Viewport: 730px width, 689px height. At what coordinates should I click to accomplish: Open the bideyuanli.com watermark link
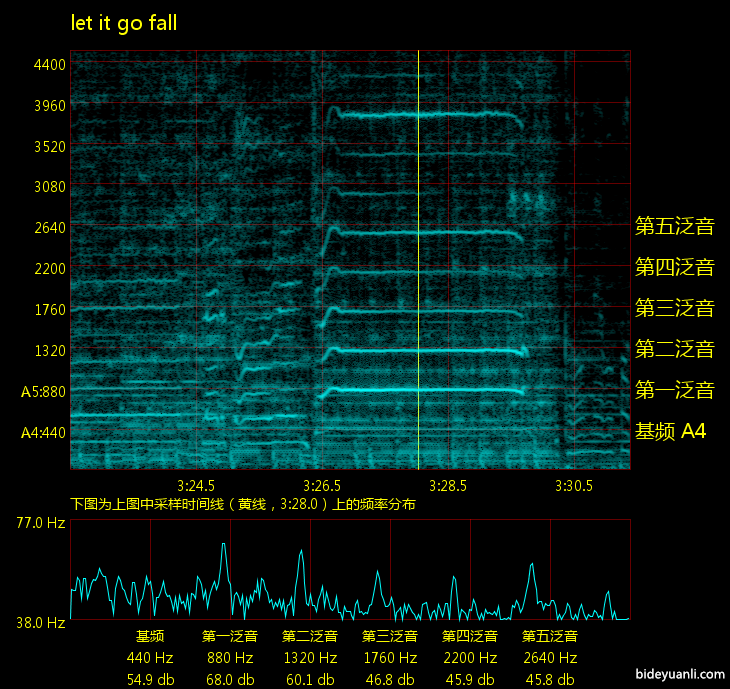[677, 676]
